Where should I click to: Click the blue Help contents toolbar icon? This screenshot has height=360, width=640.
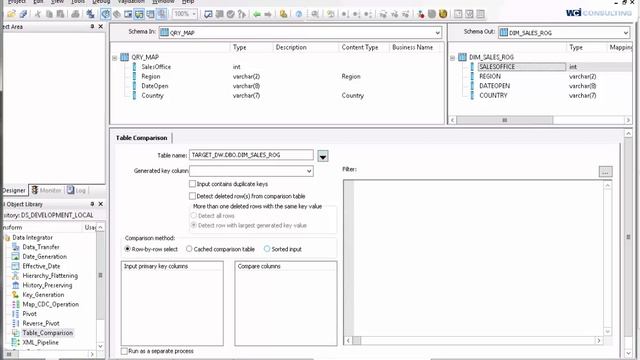click(x=299, y=14)
